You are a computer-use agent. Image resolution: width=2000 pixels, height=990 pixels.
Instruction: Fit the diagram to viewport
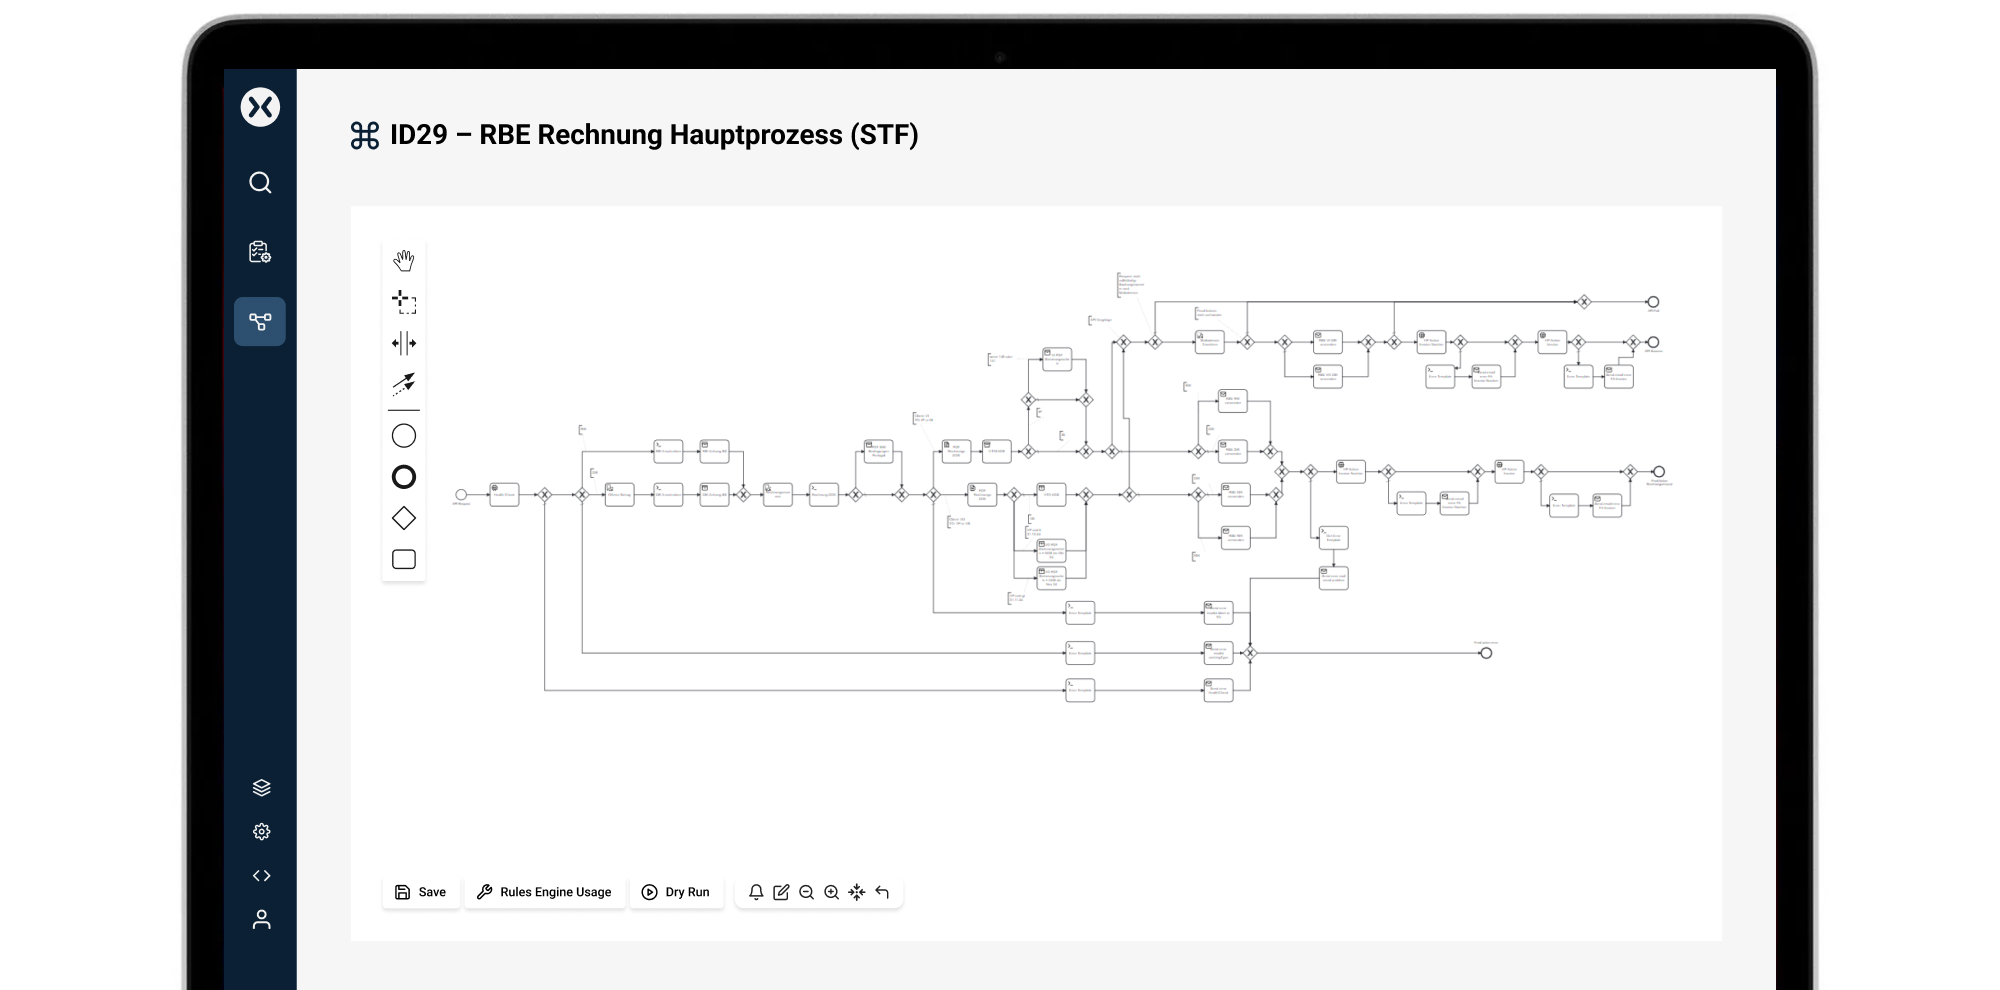tap(857, 892)
